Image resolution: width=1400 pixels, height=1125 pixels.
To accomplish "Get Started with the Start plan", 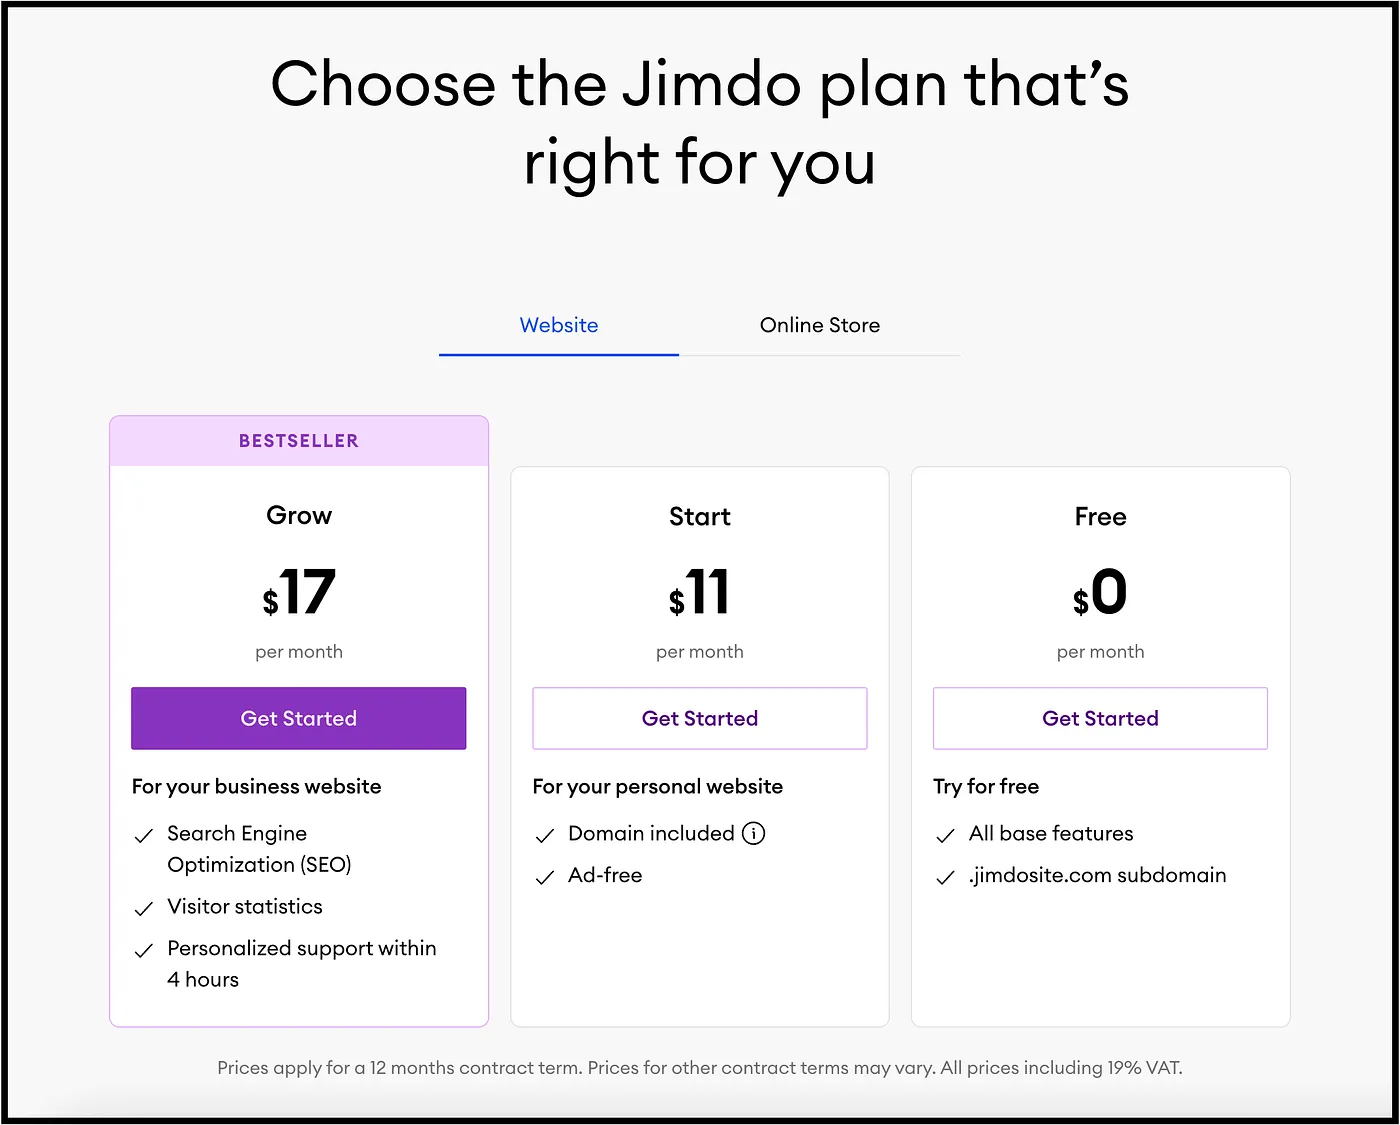I will point(700,718).
